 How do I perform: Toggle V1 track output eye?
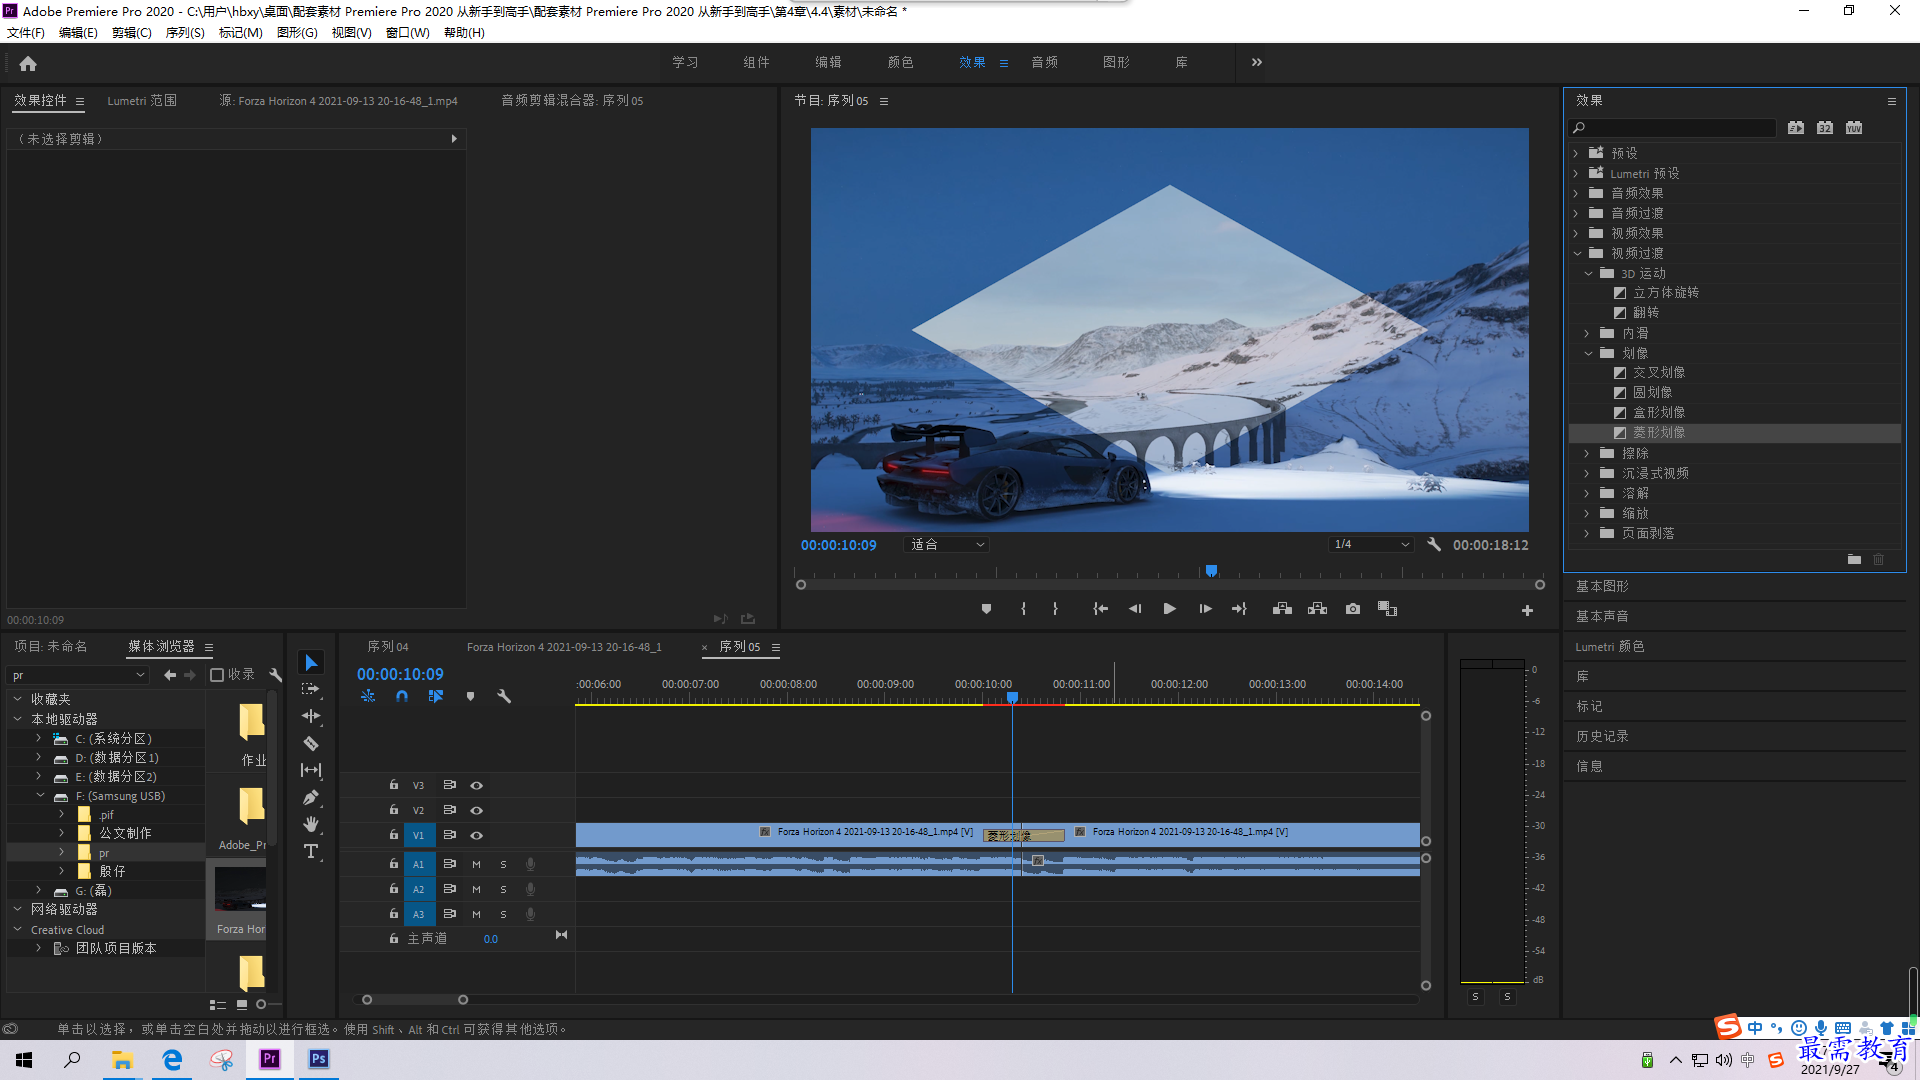477,836
